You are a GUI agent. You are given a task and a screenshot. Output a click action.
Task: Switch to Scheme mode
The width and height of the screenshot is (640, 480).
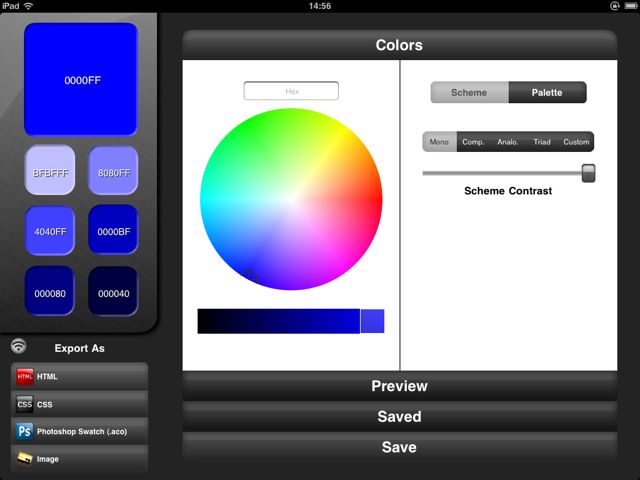[469, 92]
